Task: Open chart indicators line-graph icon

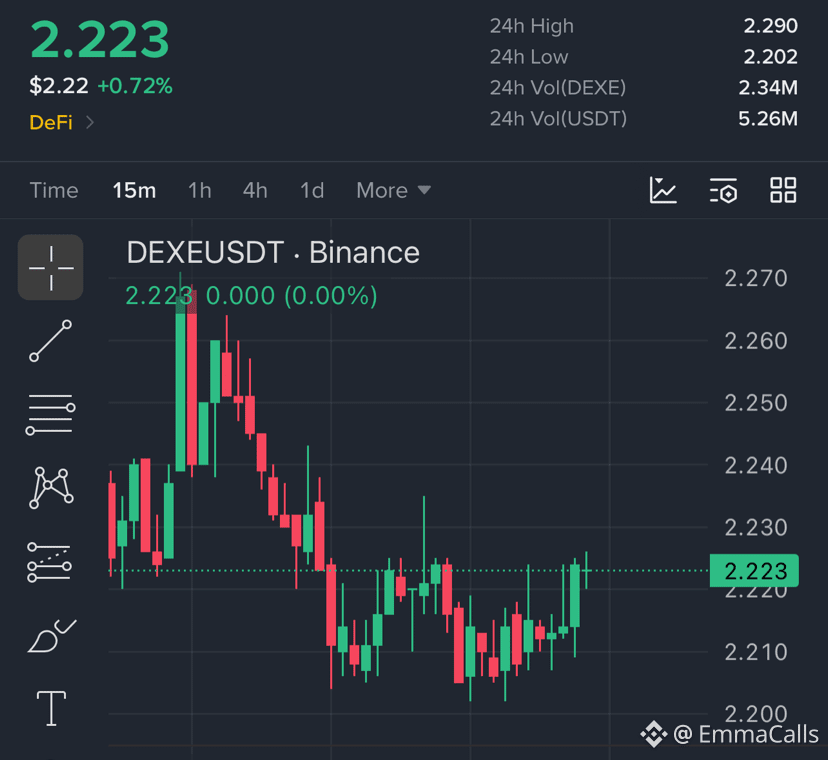Action: (x=663, y=190)
